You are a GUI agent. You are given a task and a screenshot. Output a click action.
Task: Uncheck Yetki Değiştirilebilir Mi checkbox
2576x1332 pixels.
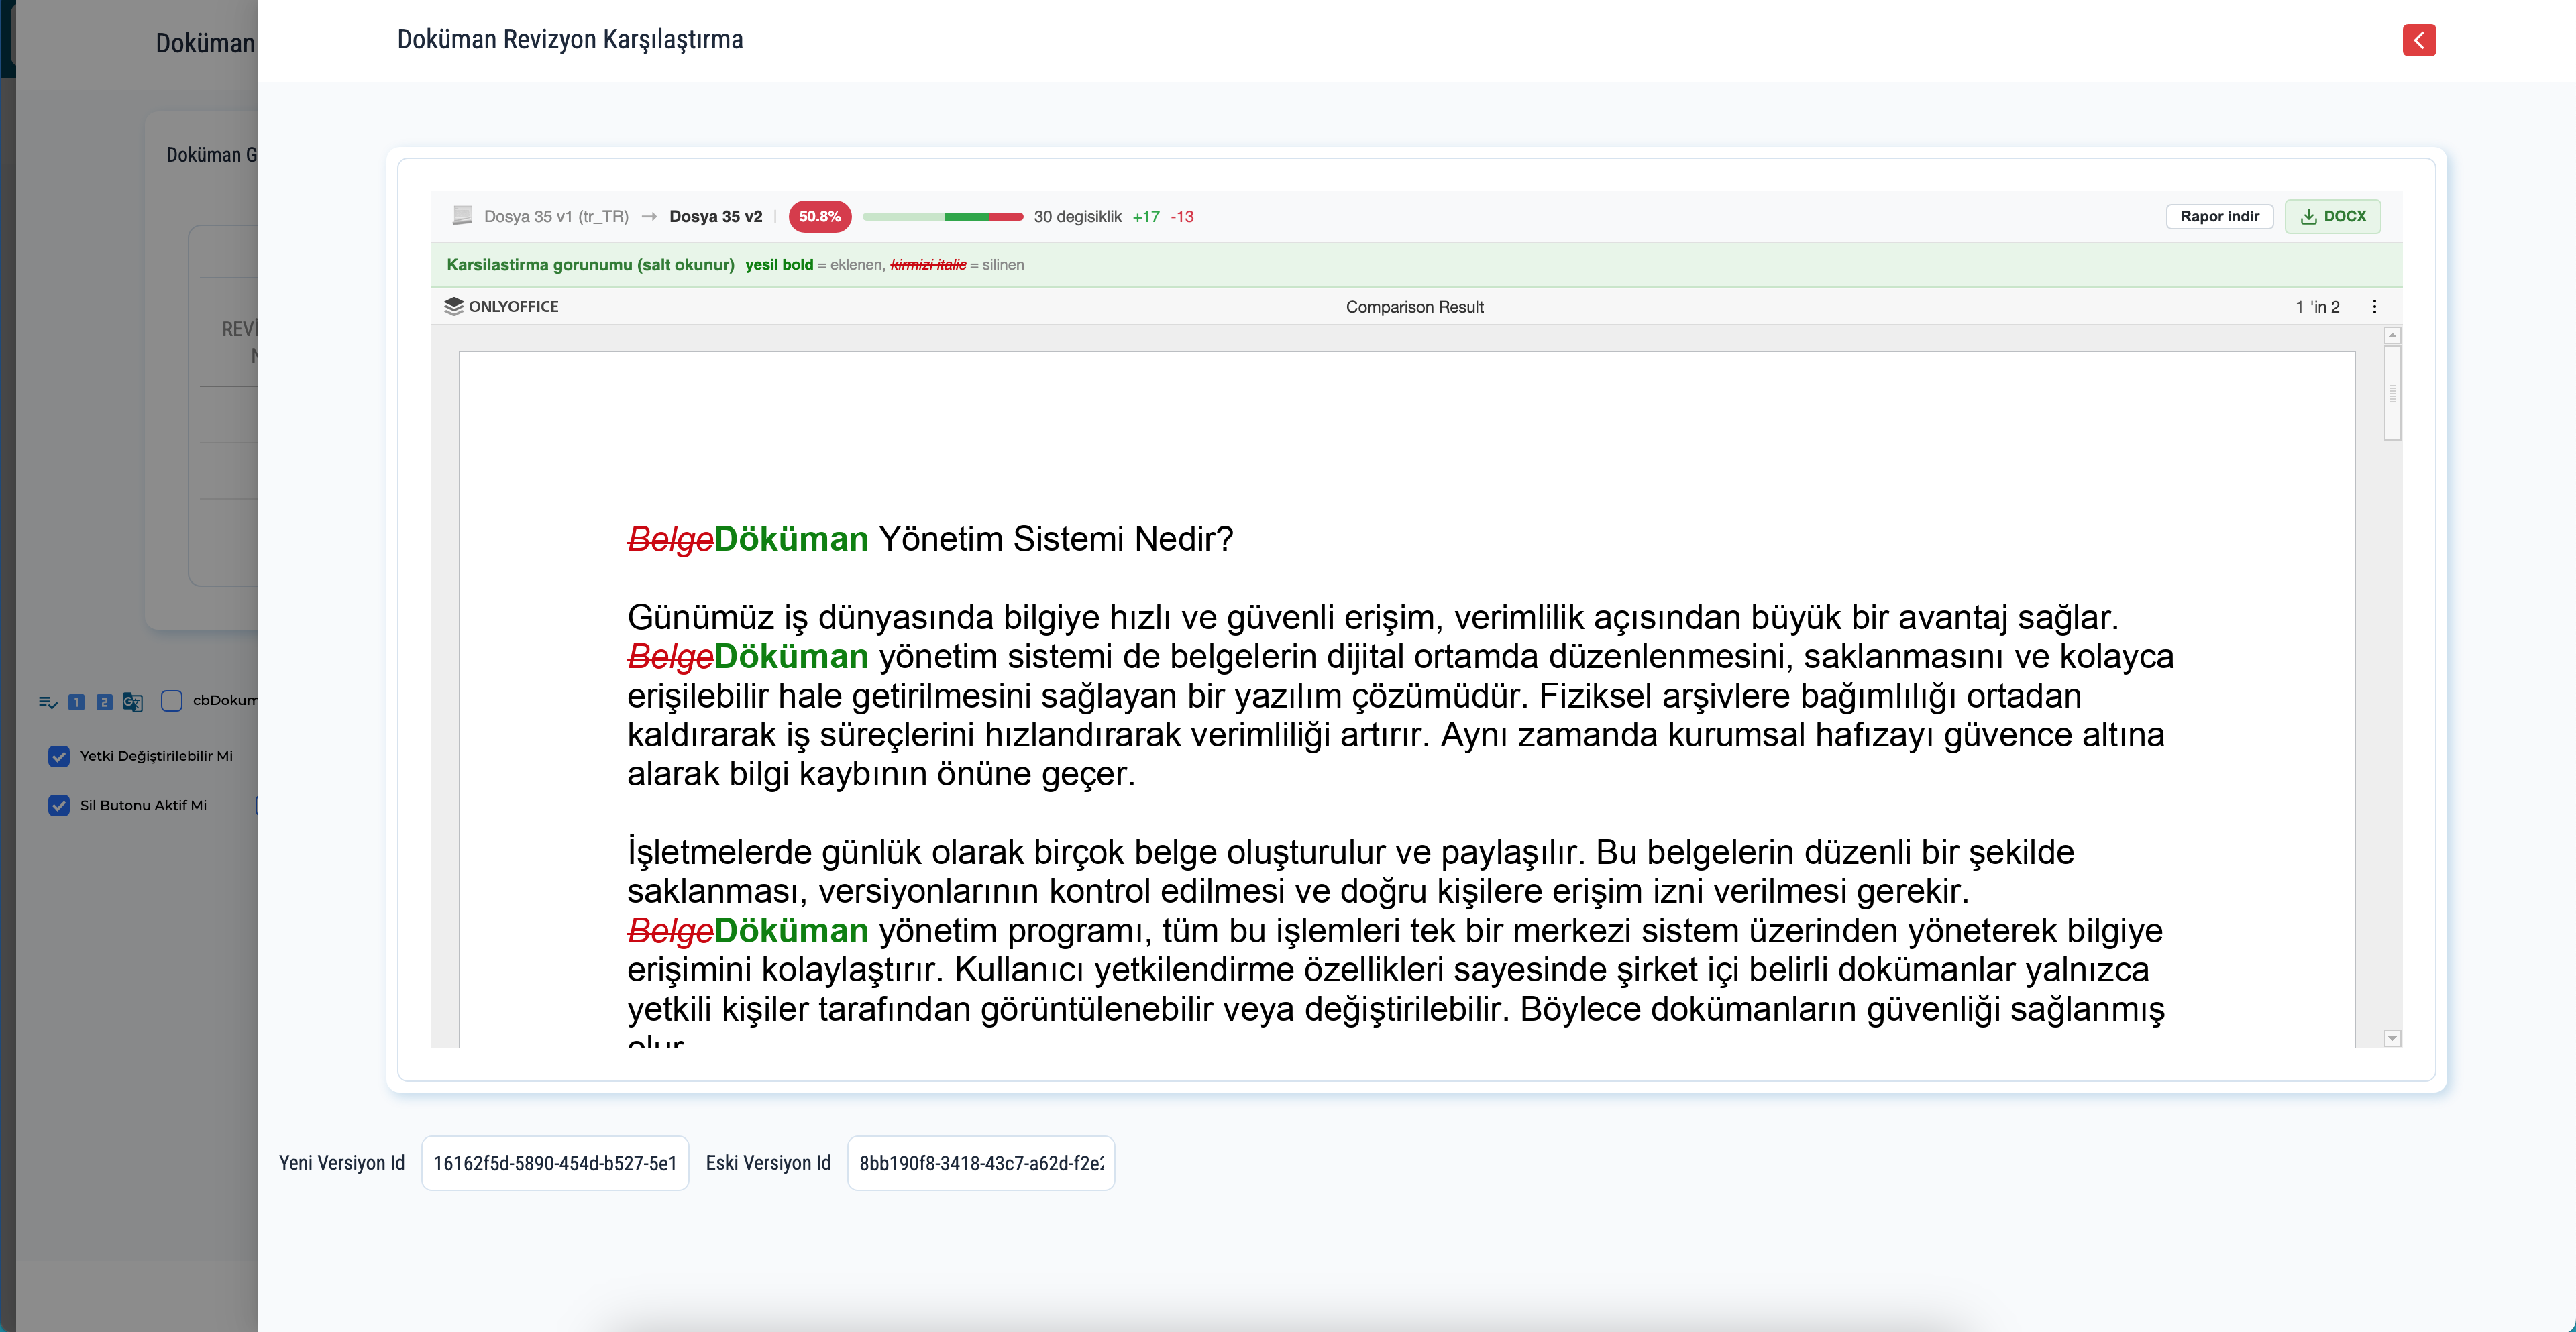pyautogui.click(x=59, y=756)
